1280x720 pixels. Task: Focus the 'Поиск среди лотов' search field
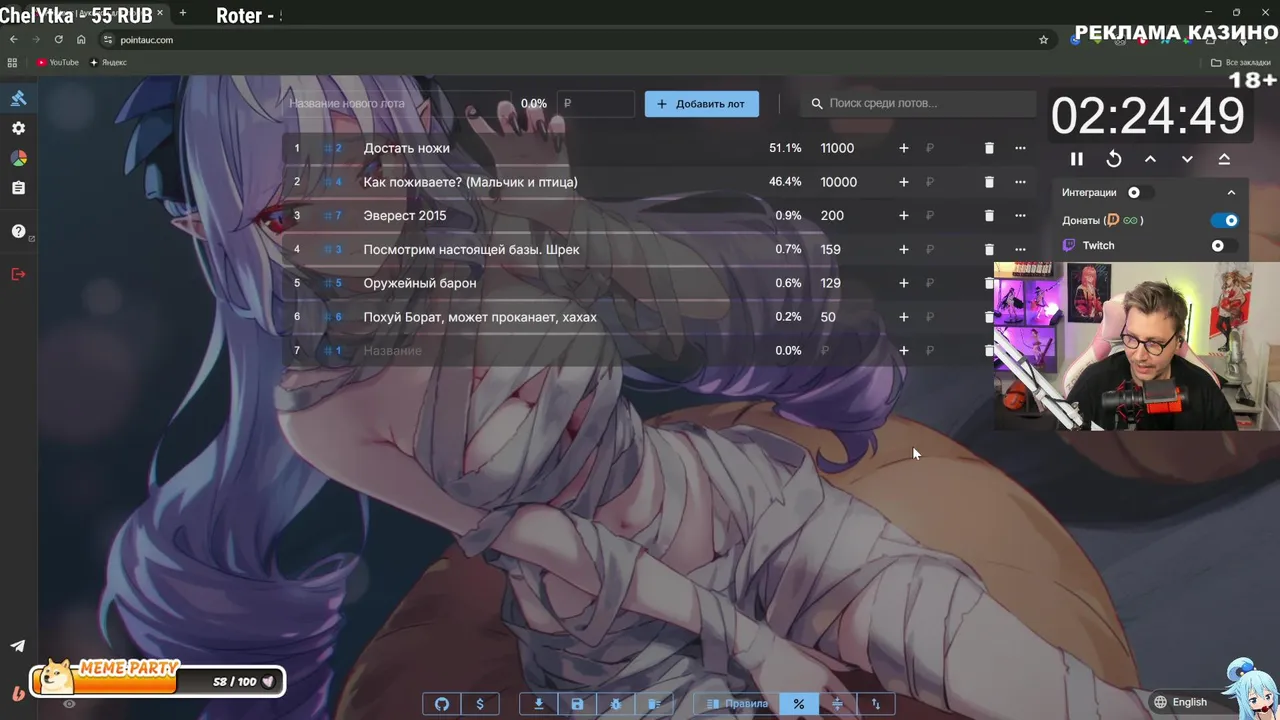coord(918,103)
